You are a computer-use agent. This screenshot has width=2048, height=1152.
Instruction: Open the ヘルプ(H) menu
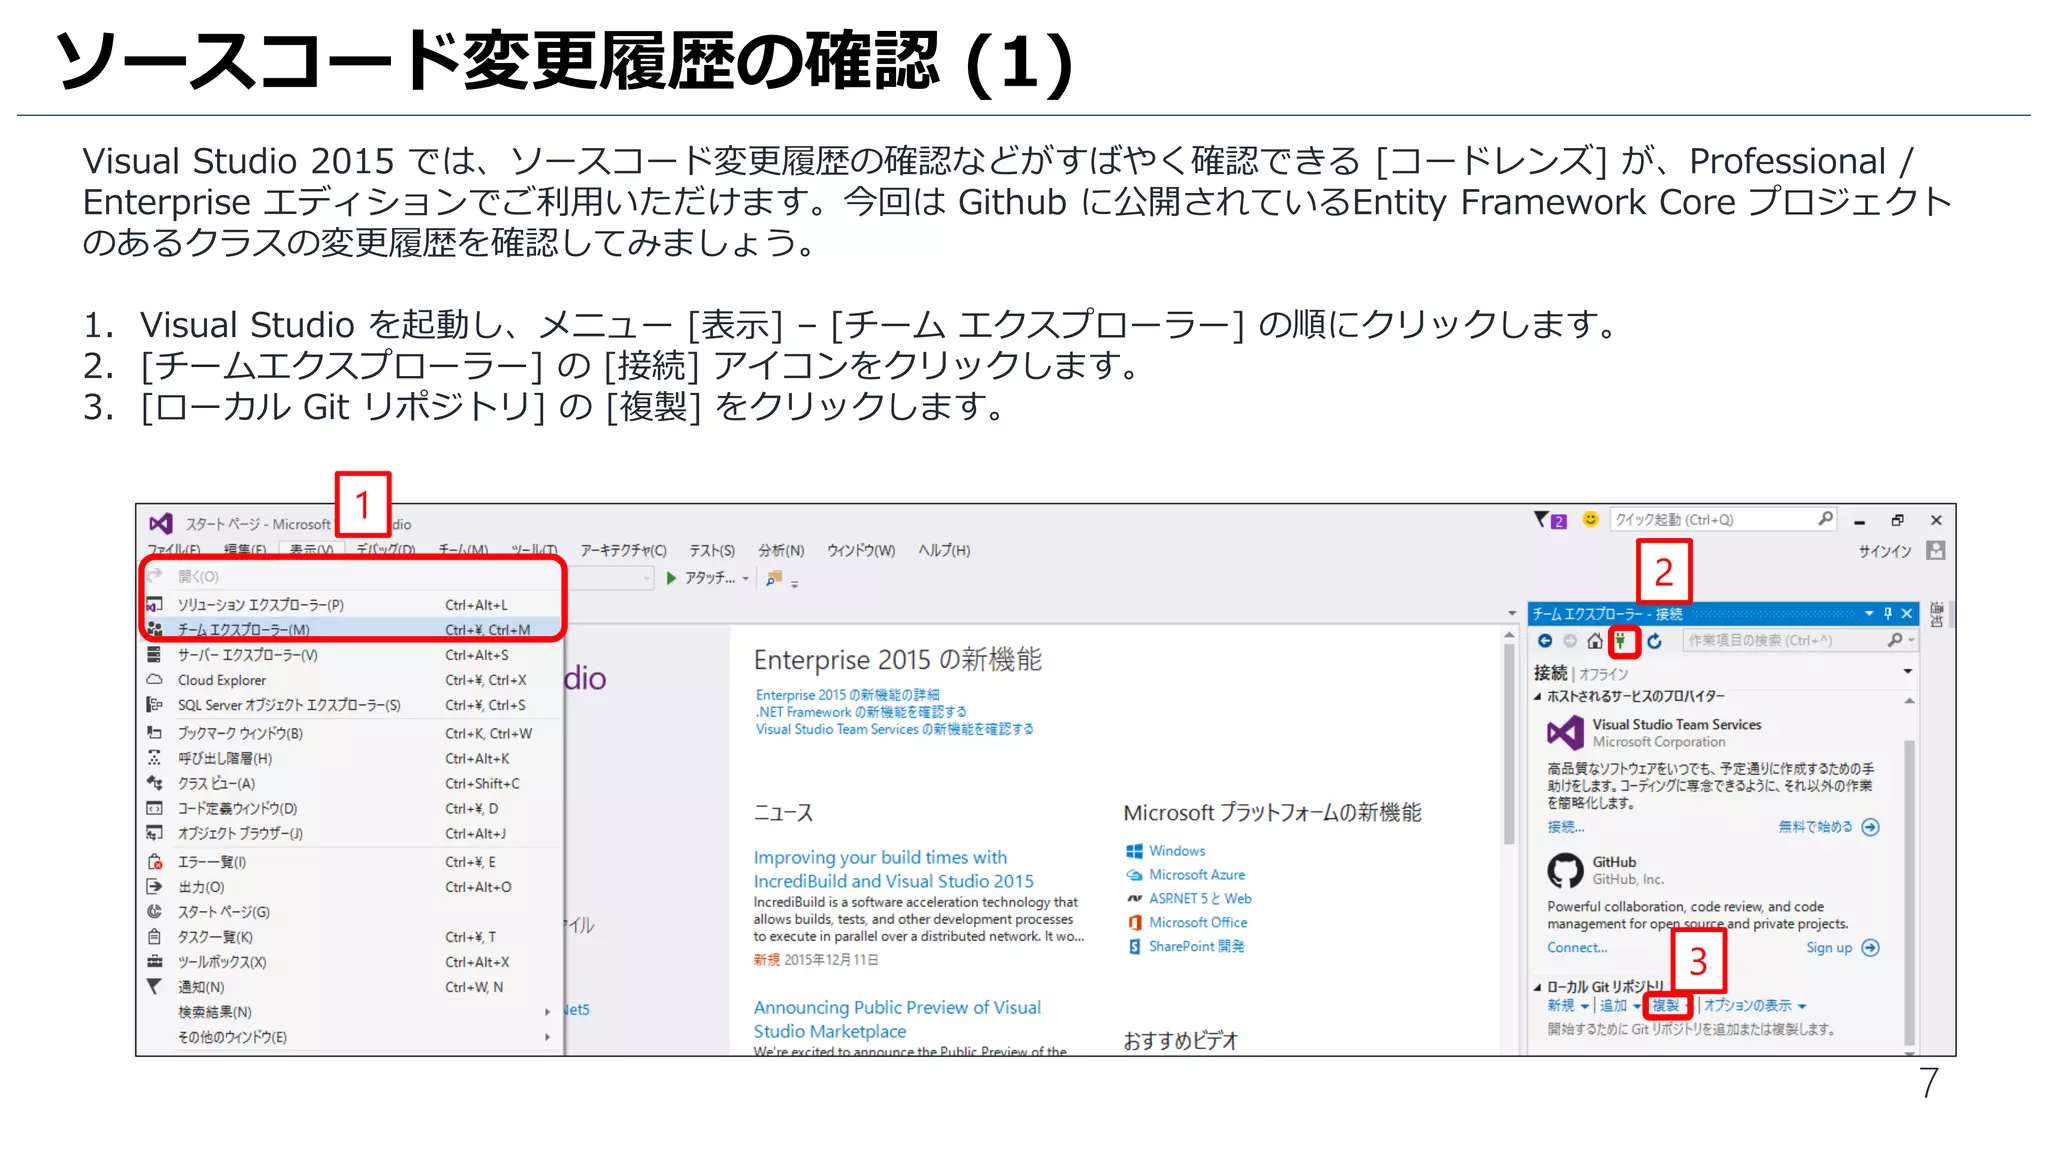tap(944, 550)
